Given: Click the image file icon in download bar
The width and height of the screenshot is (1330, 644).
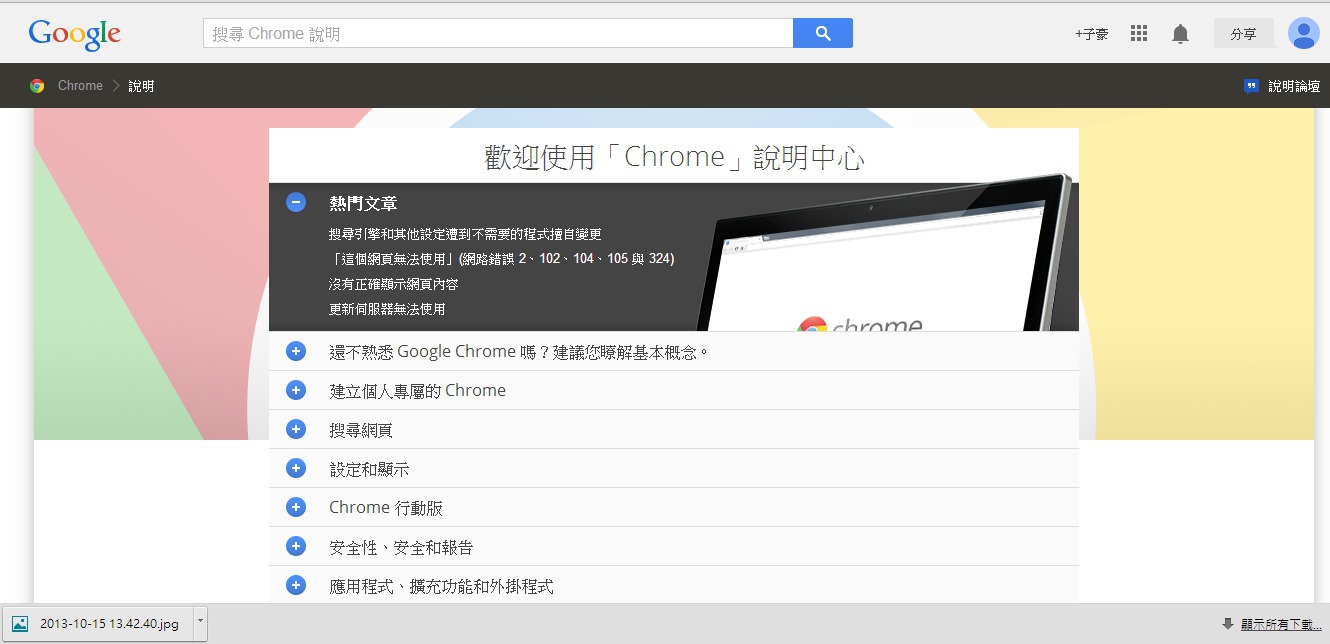Looking at the screenshot, I should pyautogui.click(x=20, y=623).
